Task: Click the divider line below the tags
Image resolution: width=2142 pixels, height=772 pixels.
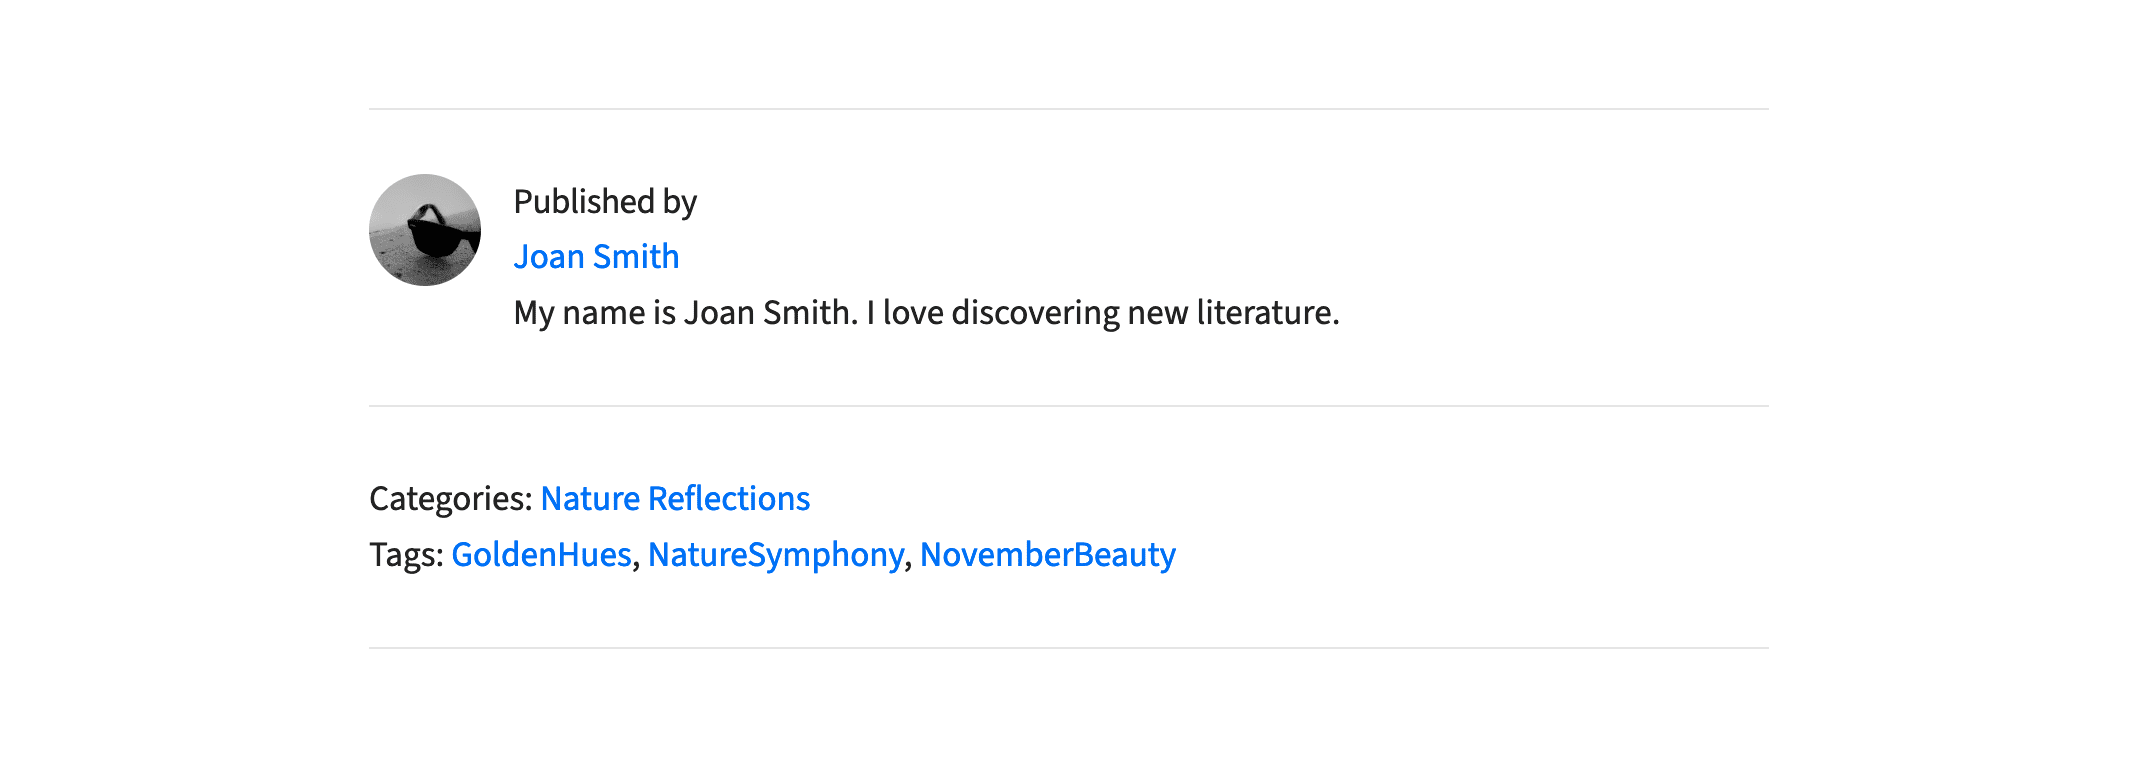Action: [x=1069, y=648]
